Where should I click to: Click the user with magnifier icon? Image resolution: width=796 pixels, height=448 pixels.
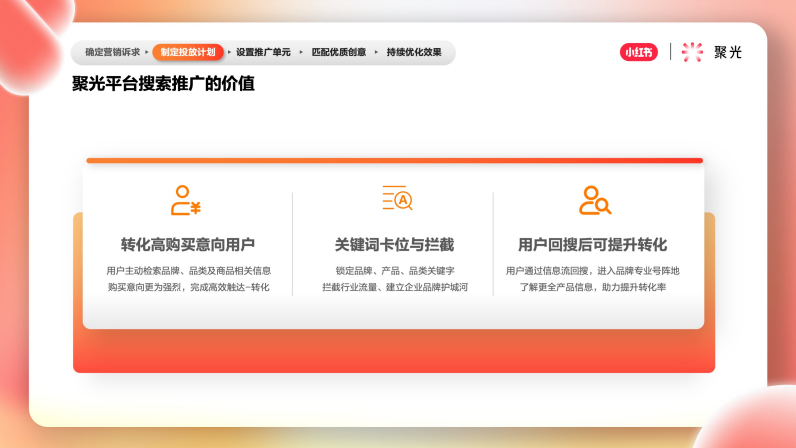595,200
